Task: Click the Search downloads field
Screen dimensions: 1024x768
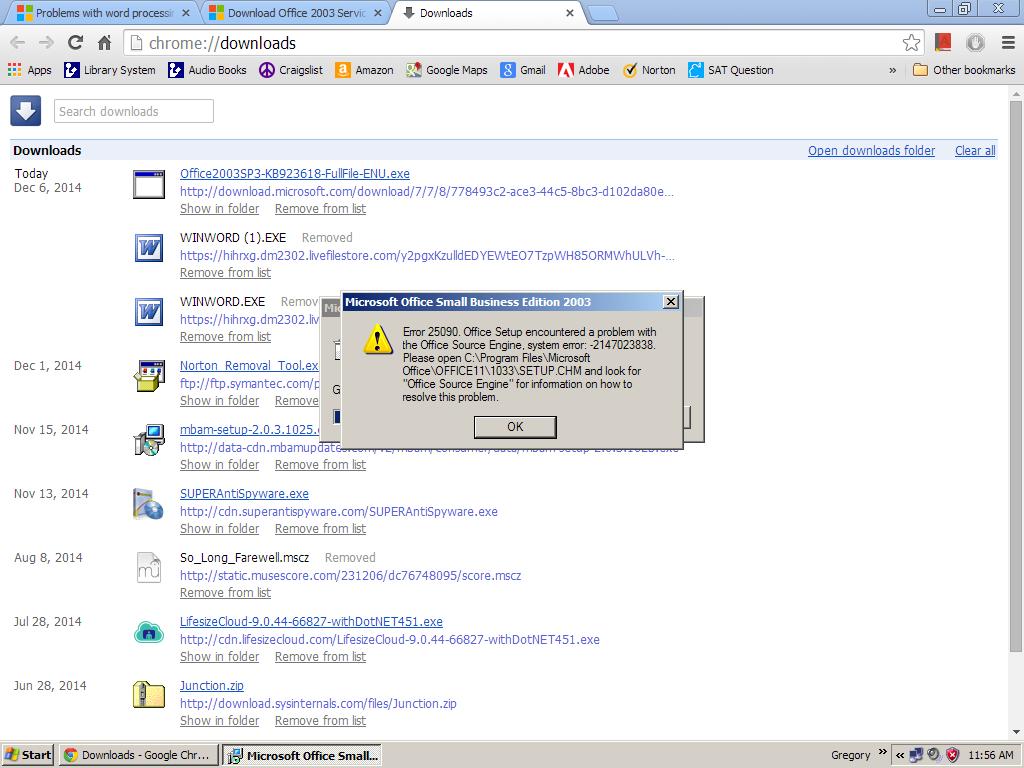Action: click(134, 111)
